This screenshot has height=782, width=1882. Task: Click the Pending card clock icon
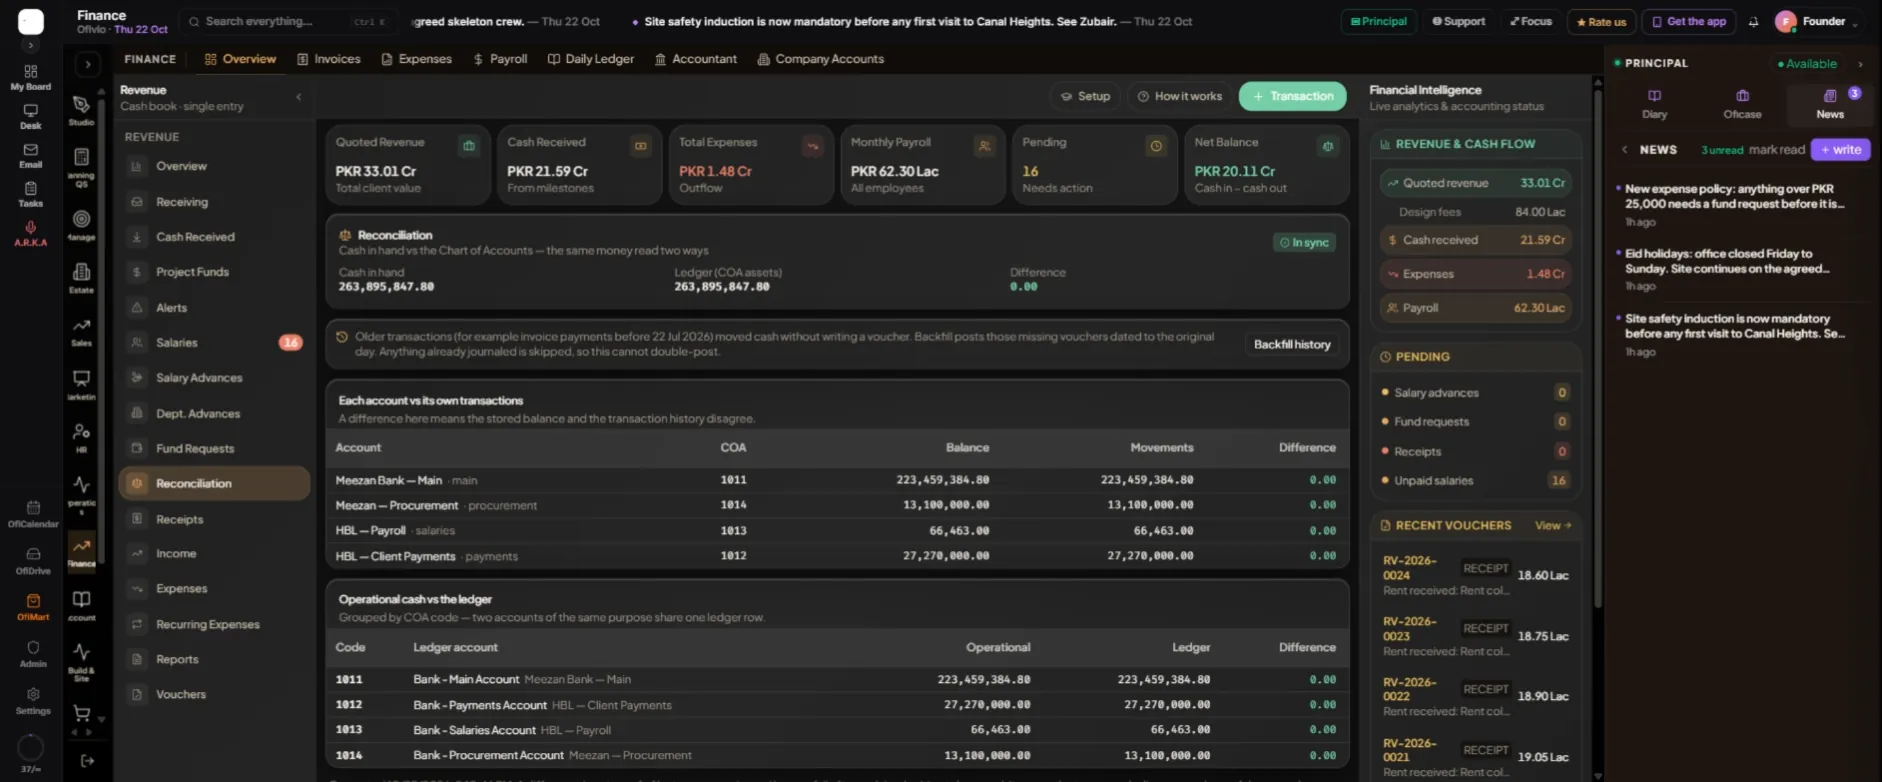(x=1156, y=146)
